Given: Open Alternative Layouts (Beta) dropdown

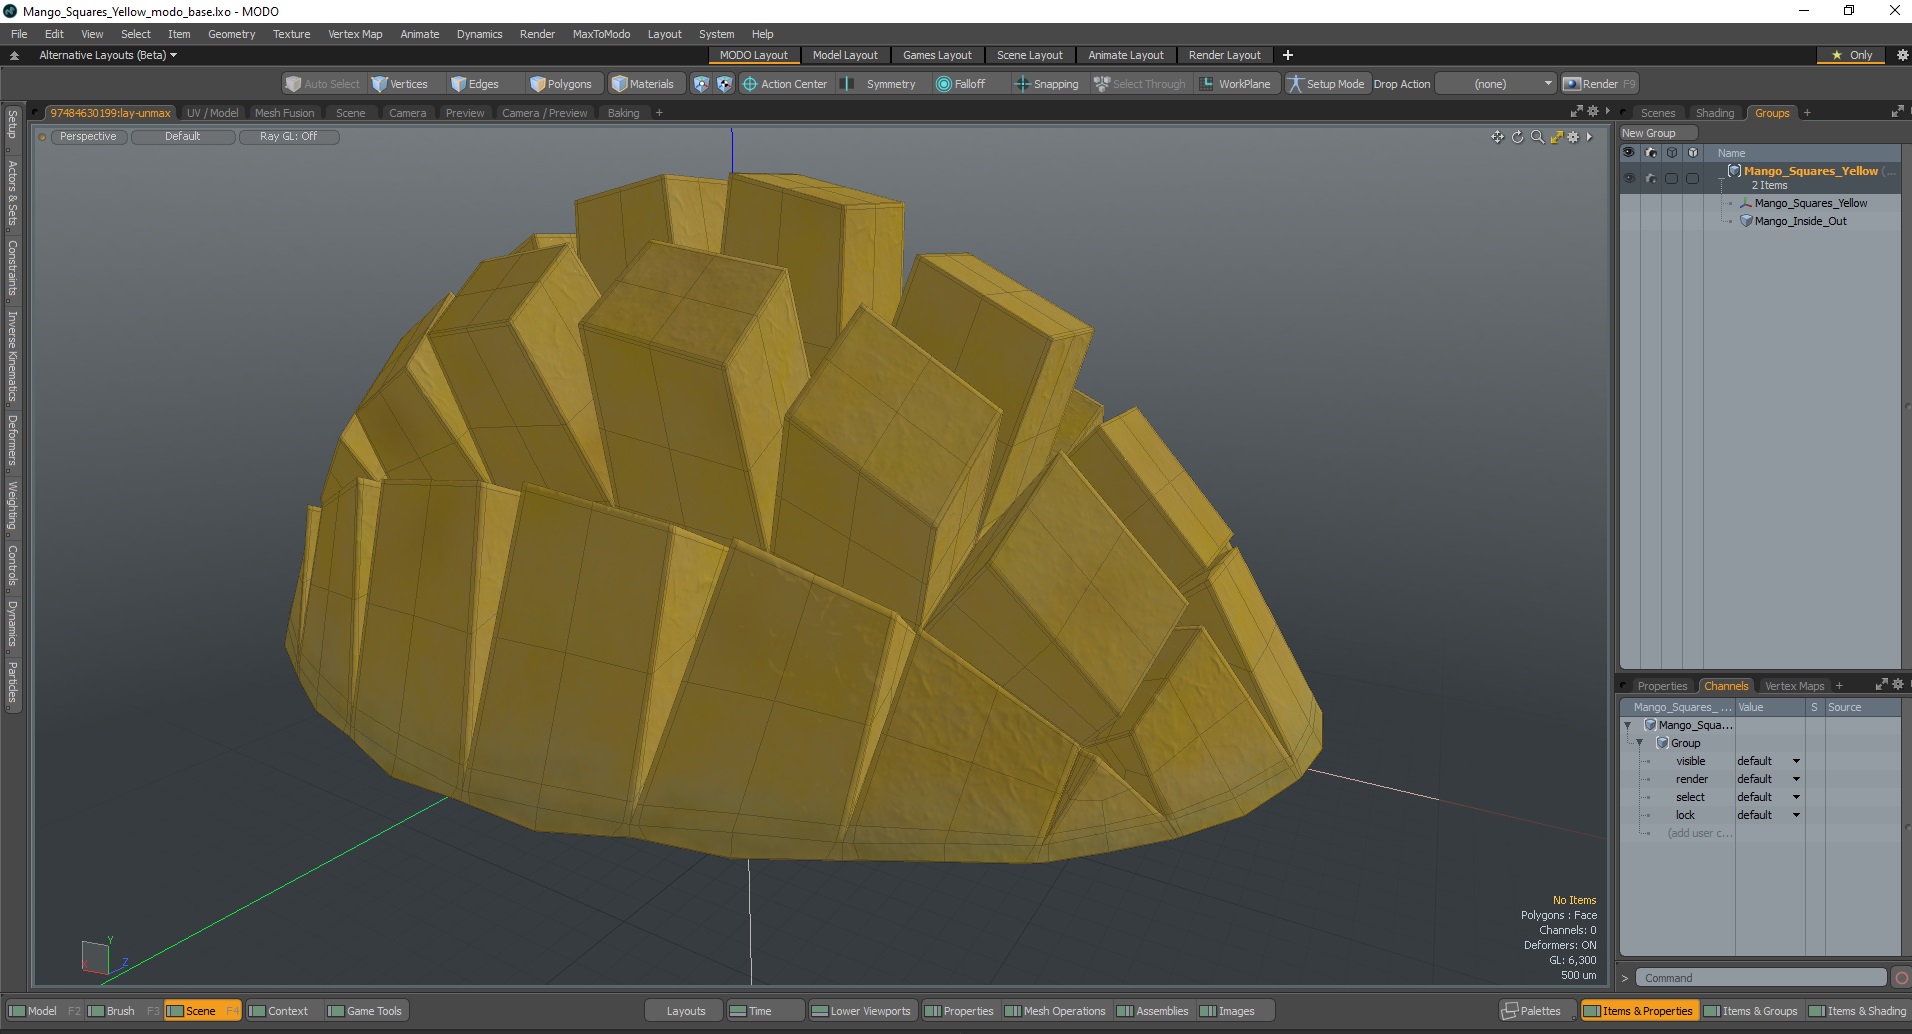Looking at the screenshot, I should click(x=108, y=55).
